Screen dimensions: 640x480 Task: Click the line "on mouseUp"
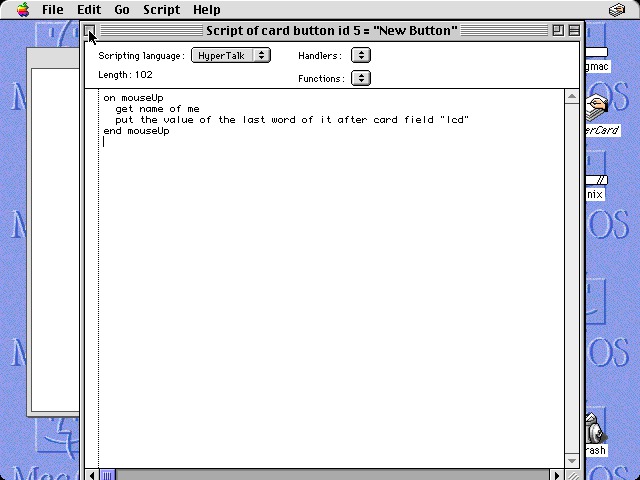pyautogui.click(x=133, y=98)
